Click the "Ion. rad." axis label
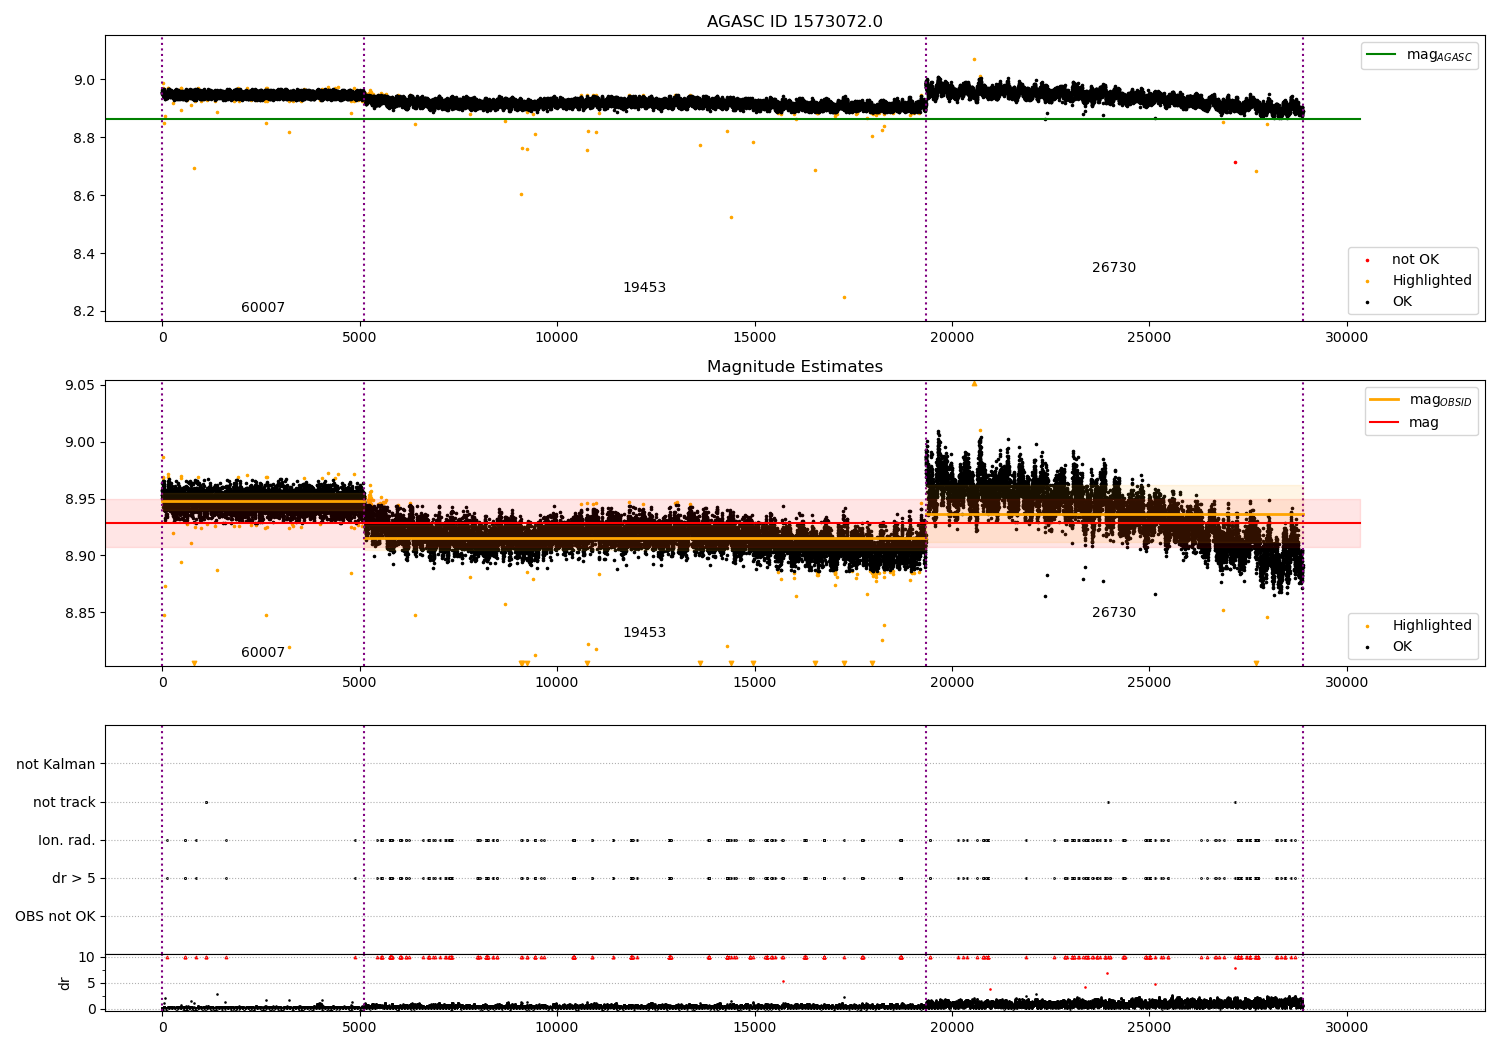1500x1050 pixels. (67, 841)
